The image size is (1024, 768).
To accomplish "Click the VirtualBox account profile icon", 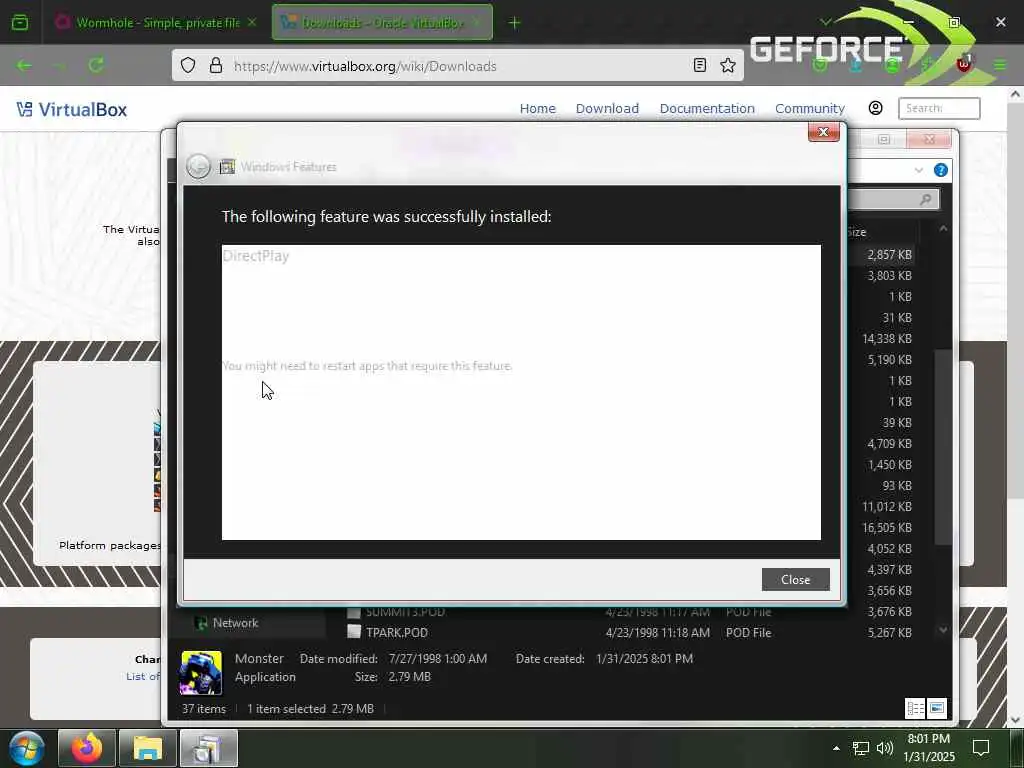I will point(875,108).
